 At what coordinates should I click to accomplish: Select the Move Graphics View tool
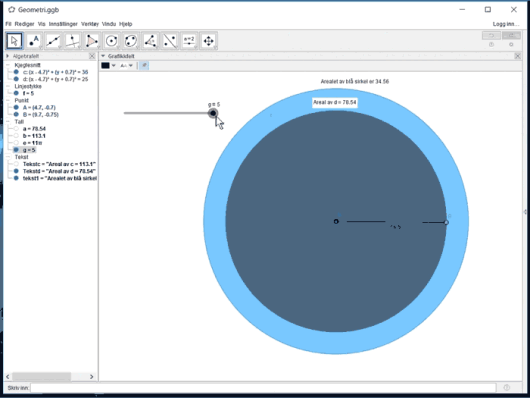coord(209,41)
